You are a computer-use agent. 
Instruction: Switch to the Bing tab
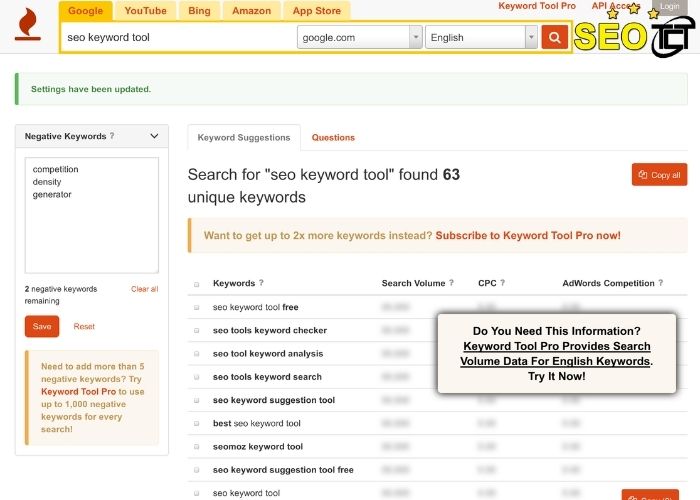(x=199, y=11)
